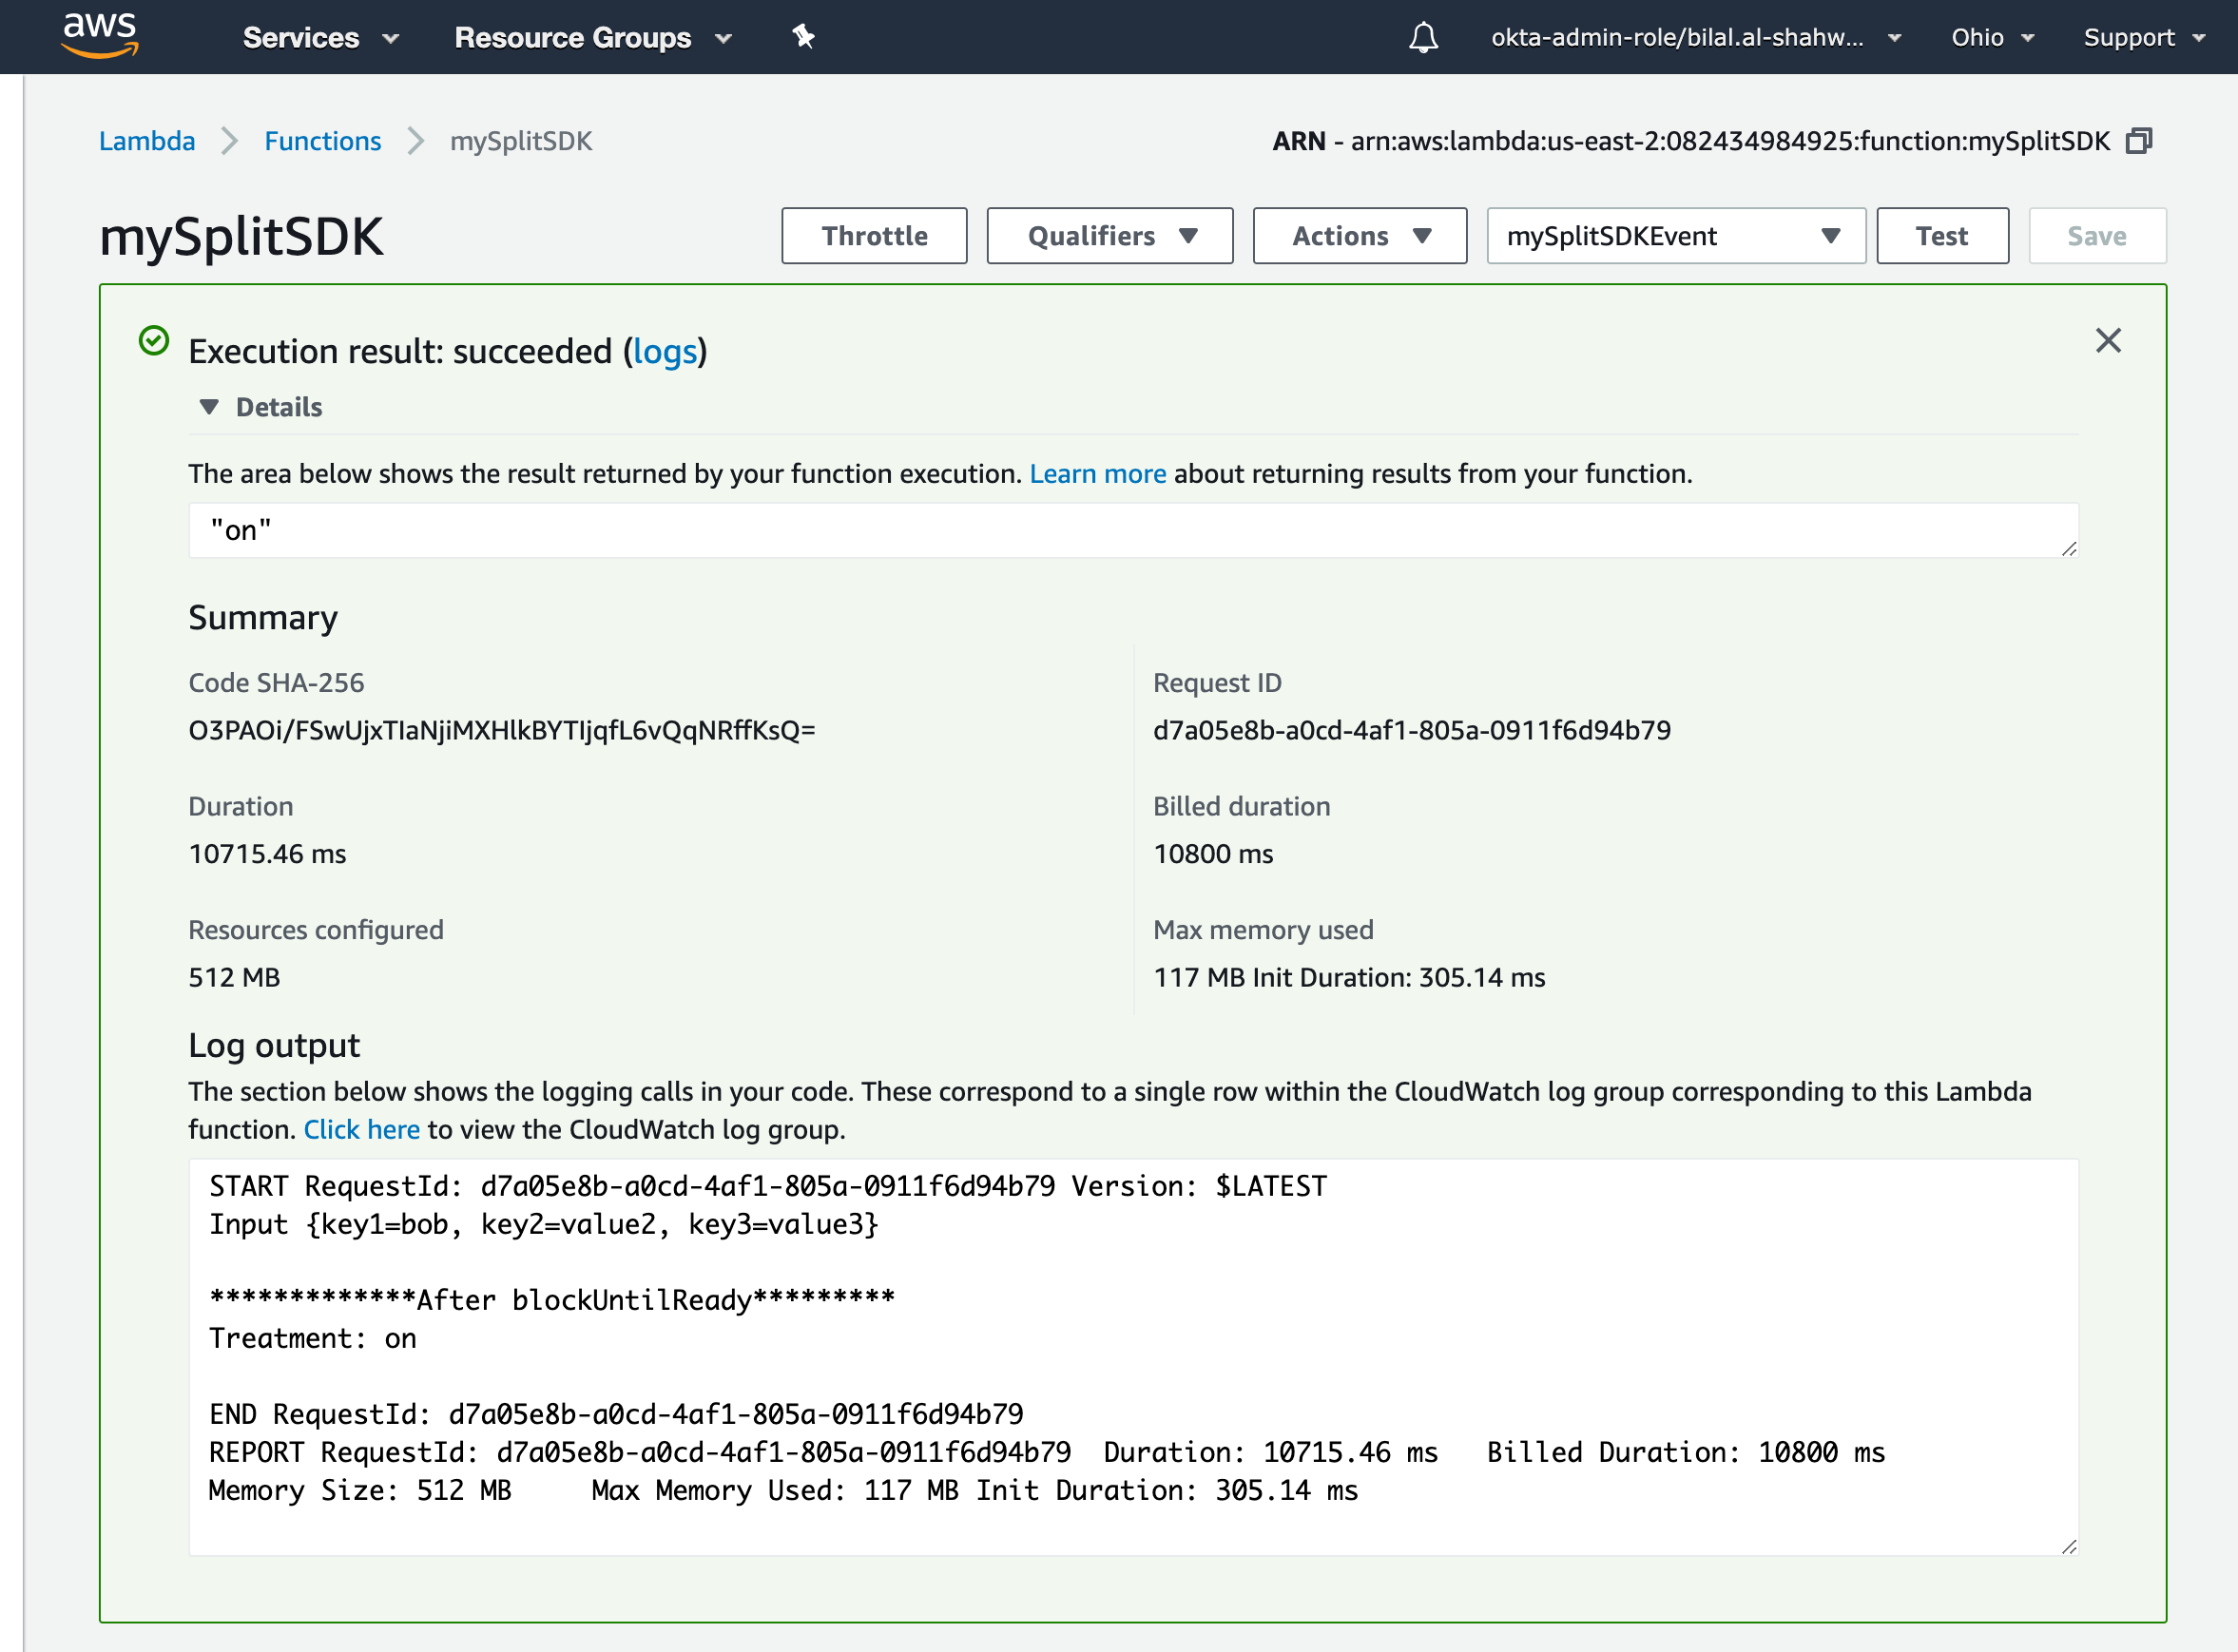The image size is (2238, 1652).
Task: Collapse the Details disclosure triangle
Action: (x=209, y=407)
